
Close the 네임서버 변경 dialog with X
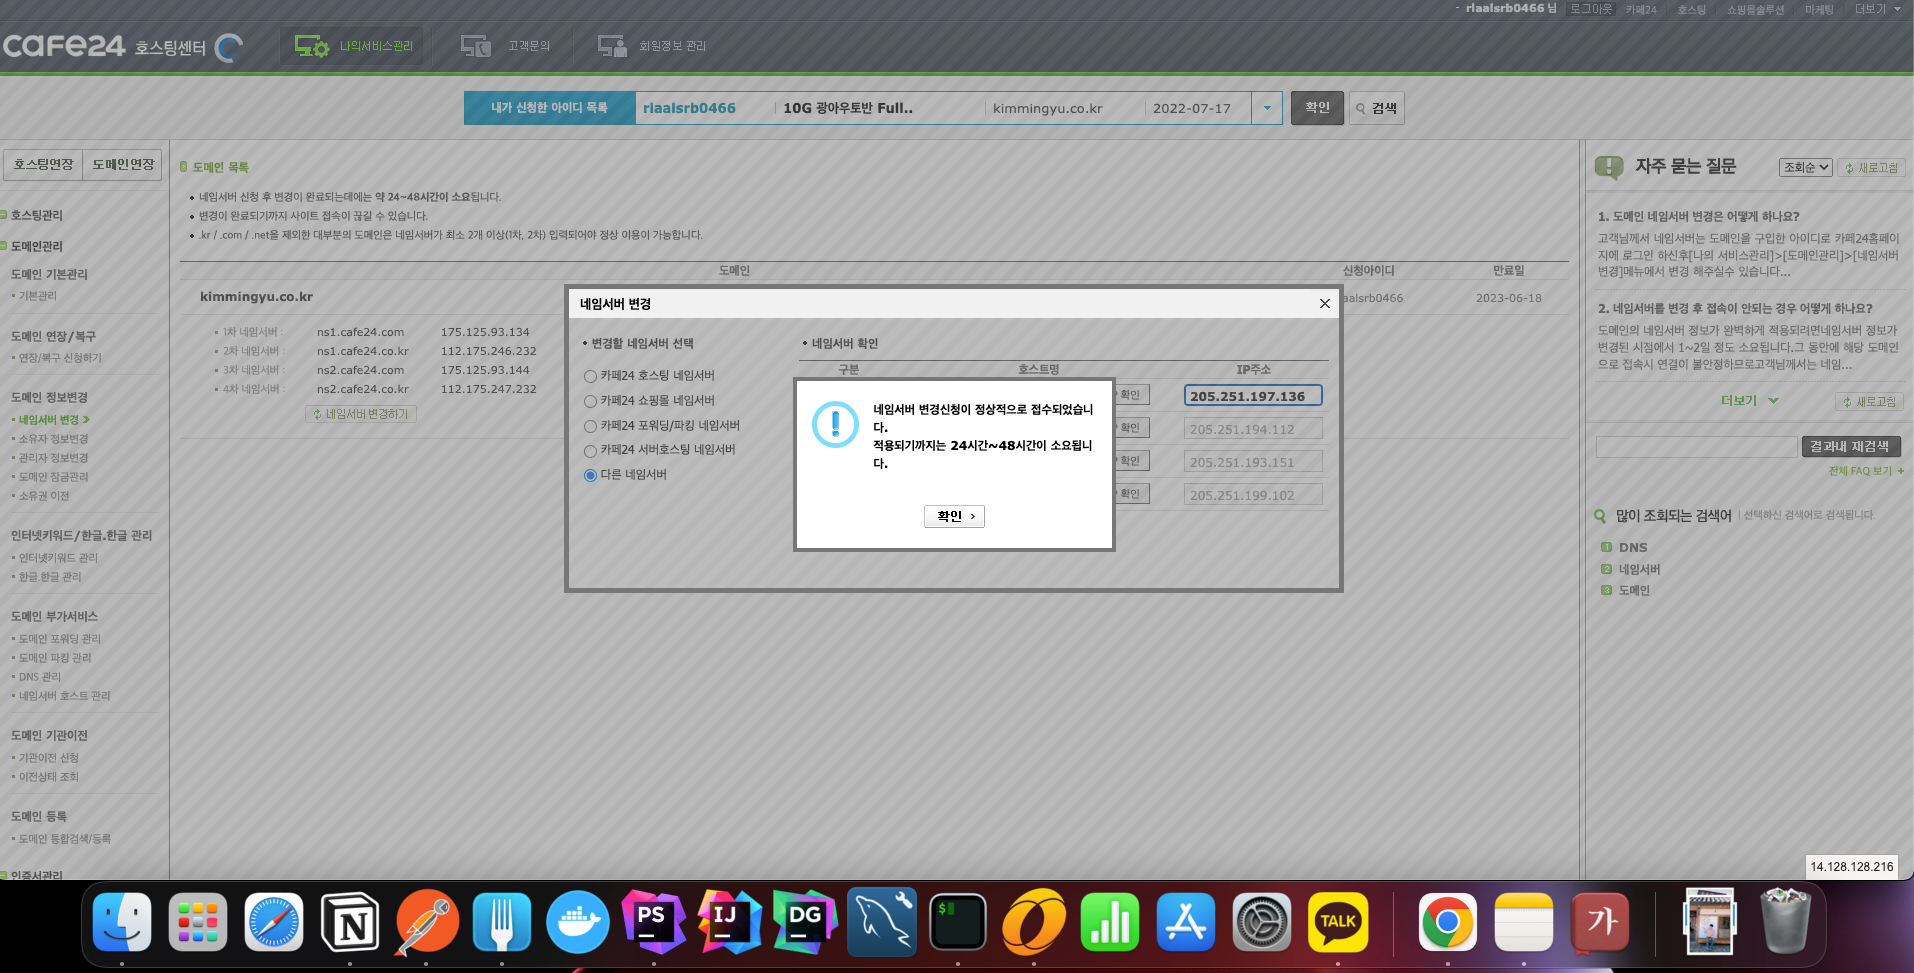1325,304
